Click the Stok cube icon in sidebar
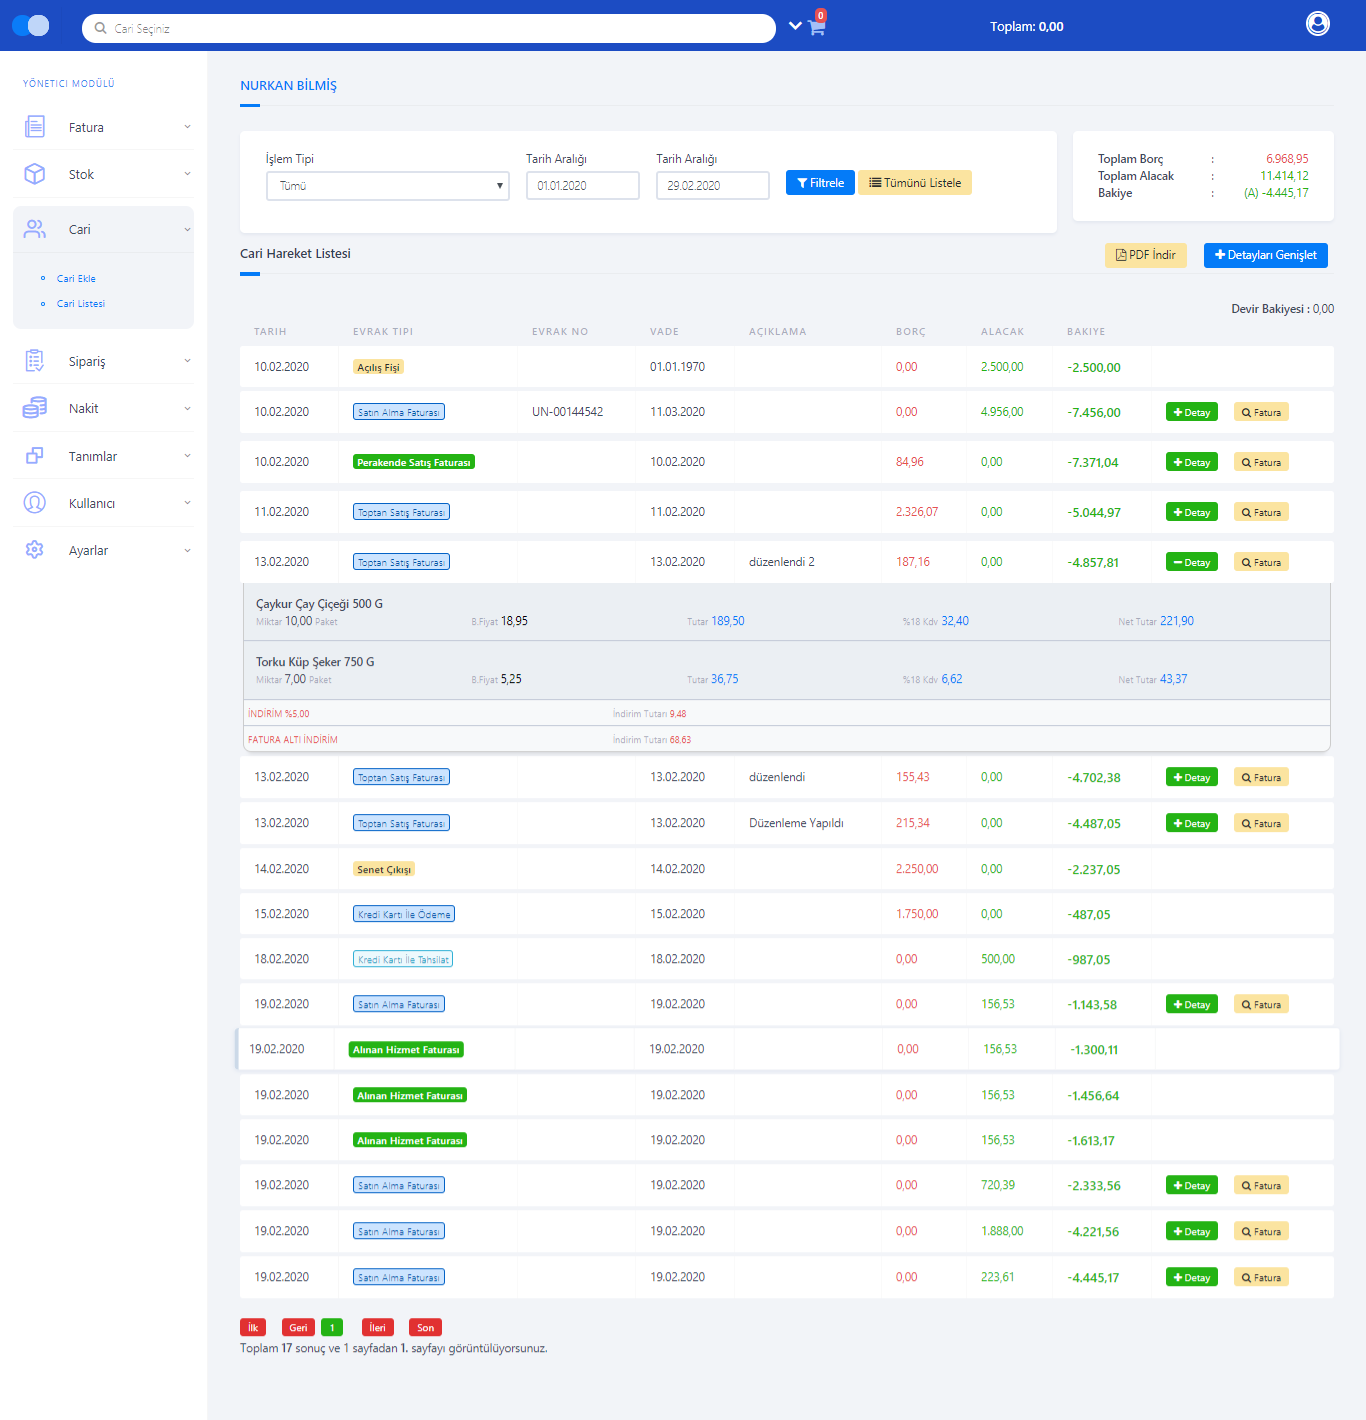 [x=35, y=174]
